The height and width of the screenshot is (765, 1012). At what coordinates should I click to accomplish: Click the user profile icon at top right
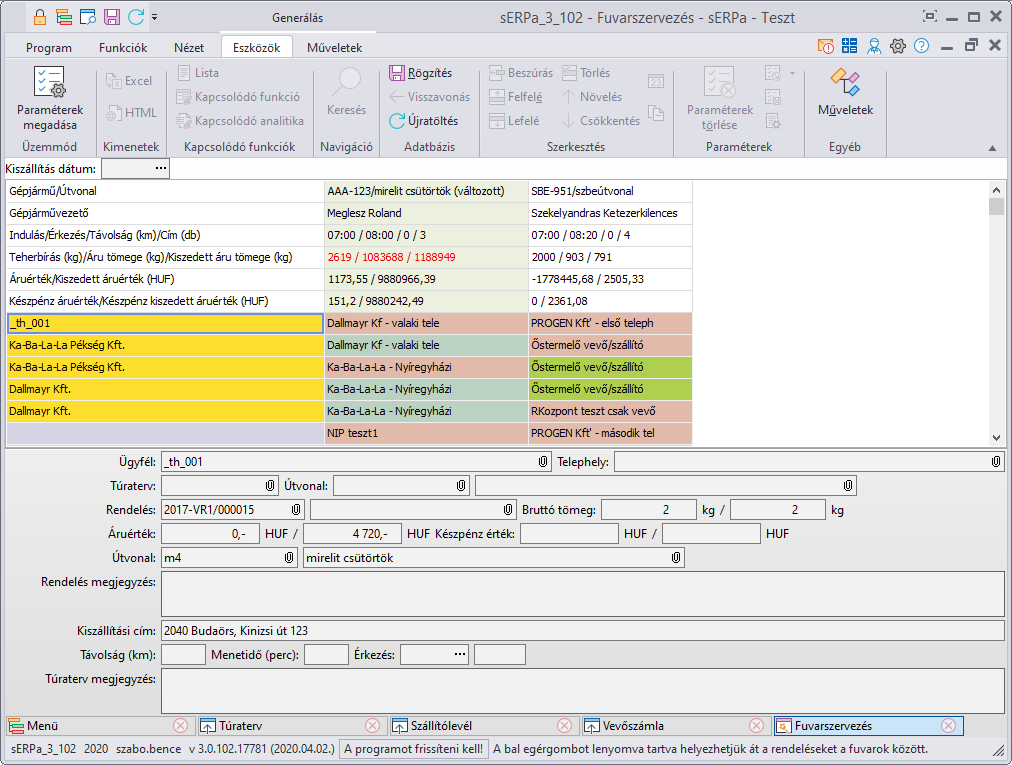pyautogui.click(x=875, y=46)
